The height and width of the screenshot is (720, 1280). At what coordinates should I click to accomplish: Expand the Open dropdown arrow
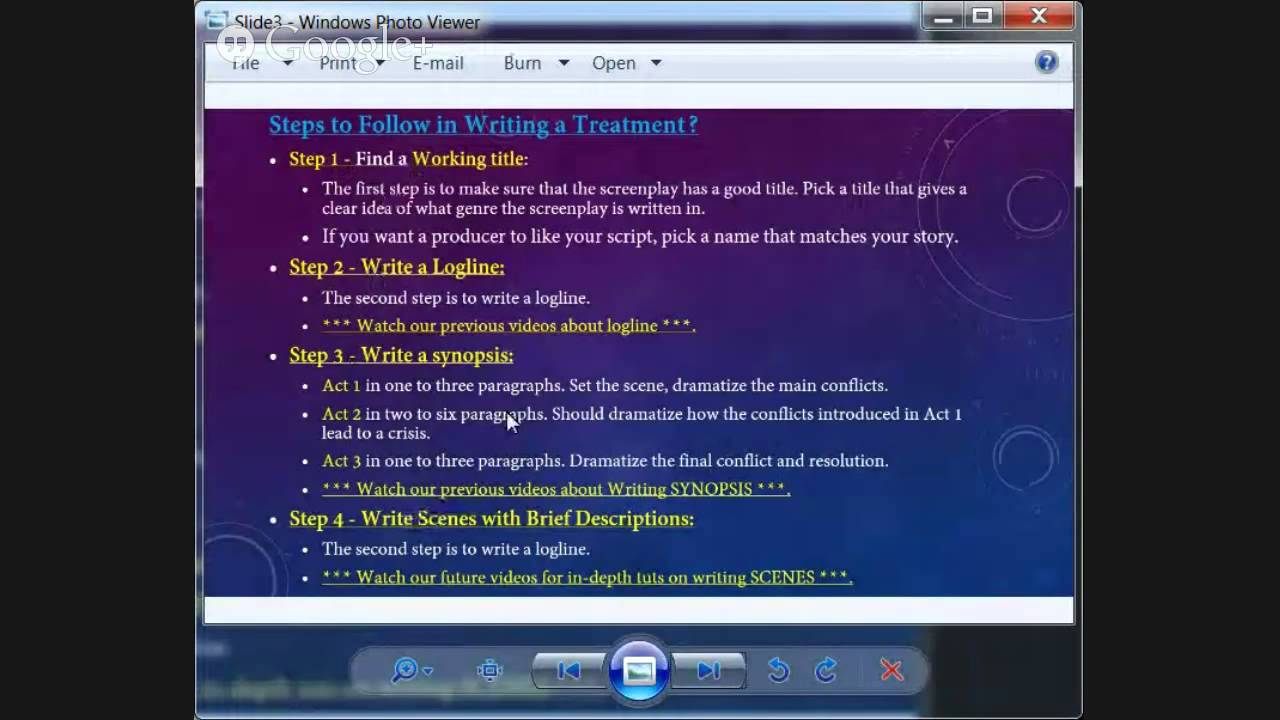(656, 63)
